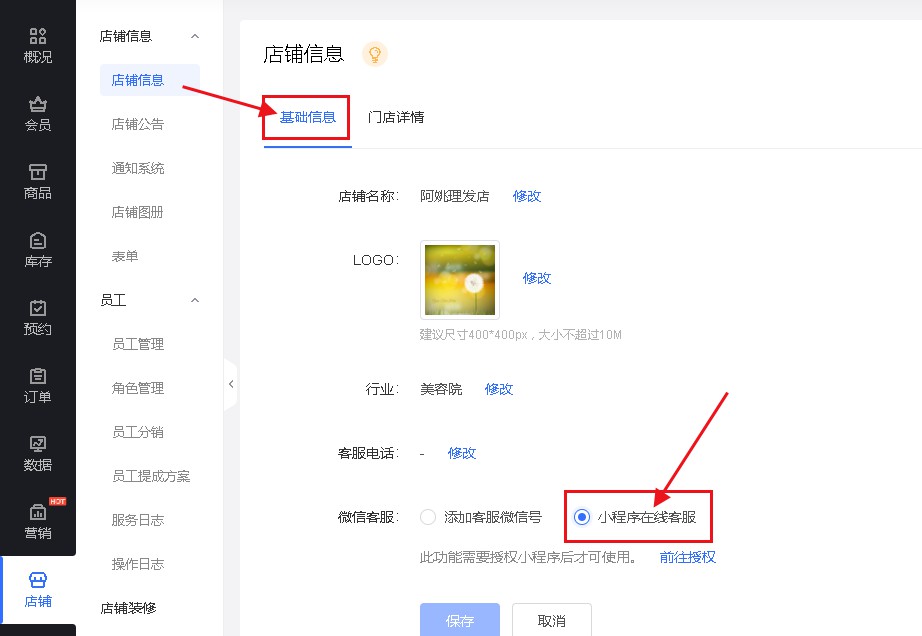The image size is (922, 636).
Task: Collapse the 员工 menu group
Action: pos(195,300)
